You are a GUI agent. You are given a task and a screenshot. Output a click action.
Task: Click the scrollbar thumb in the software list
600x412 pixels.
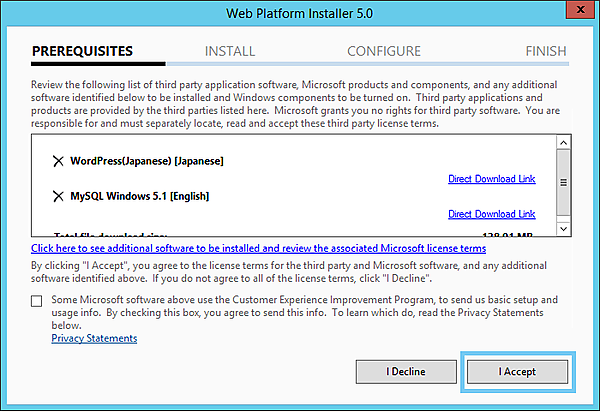coord(563,183)
